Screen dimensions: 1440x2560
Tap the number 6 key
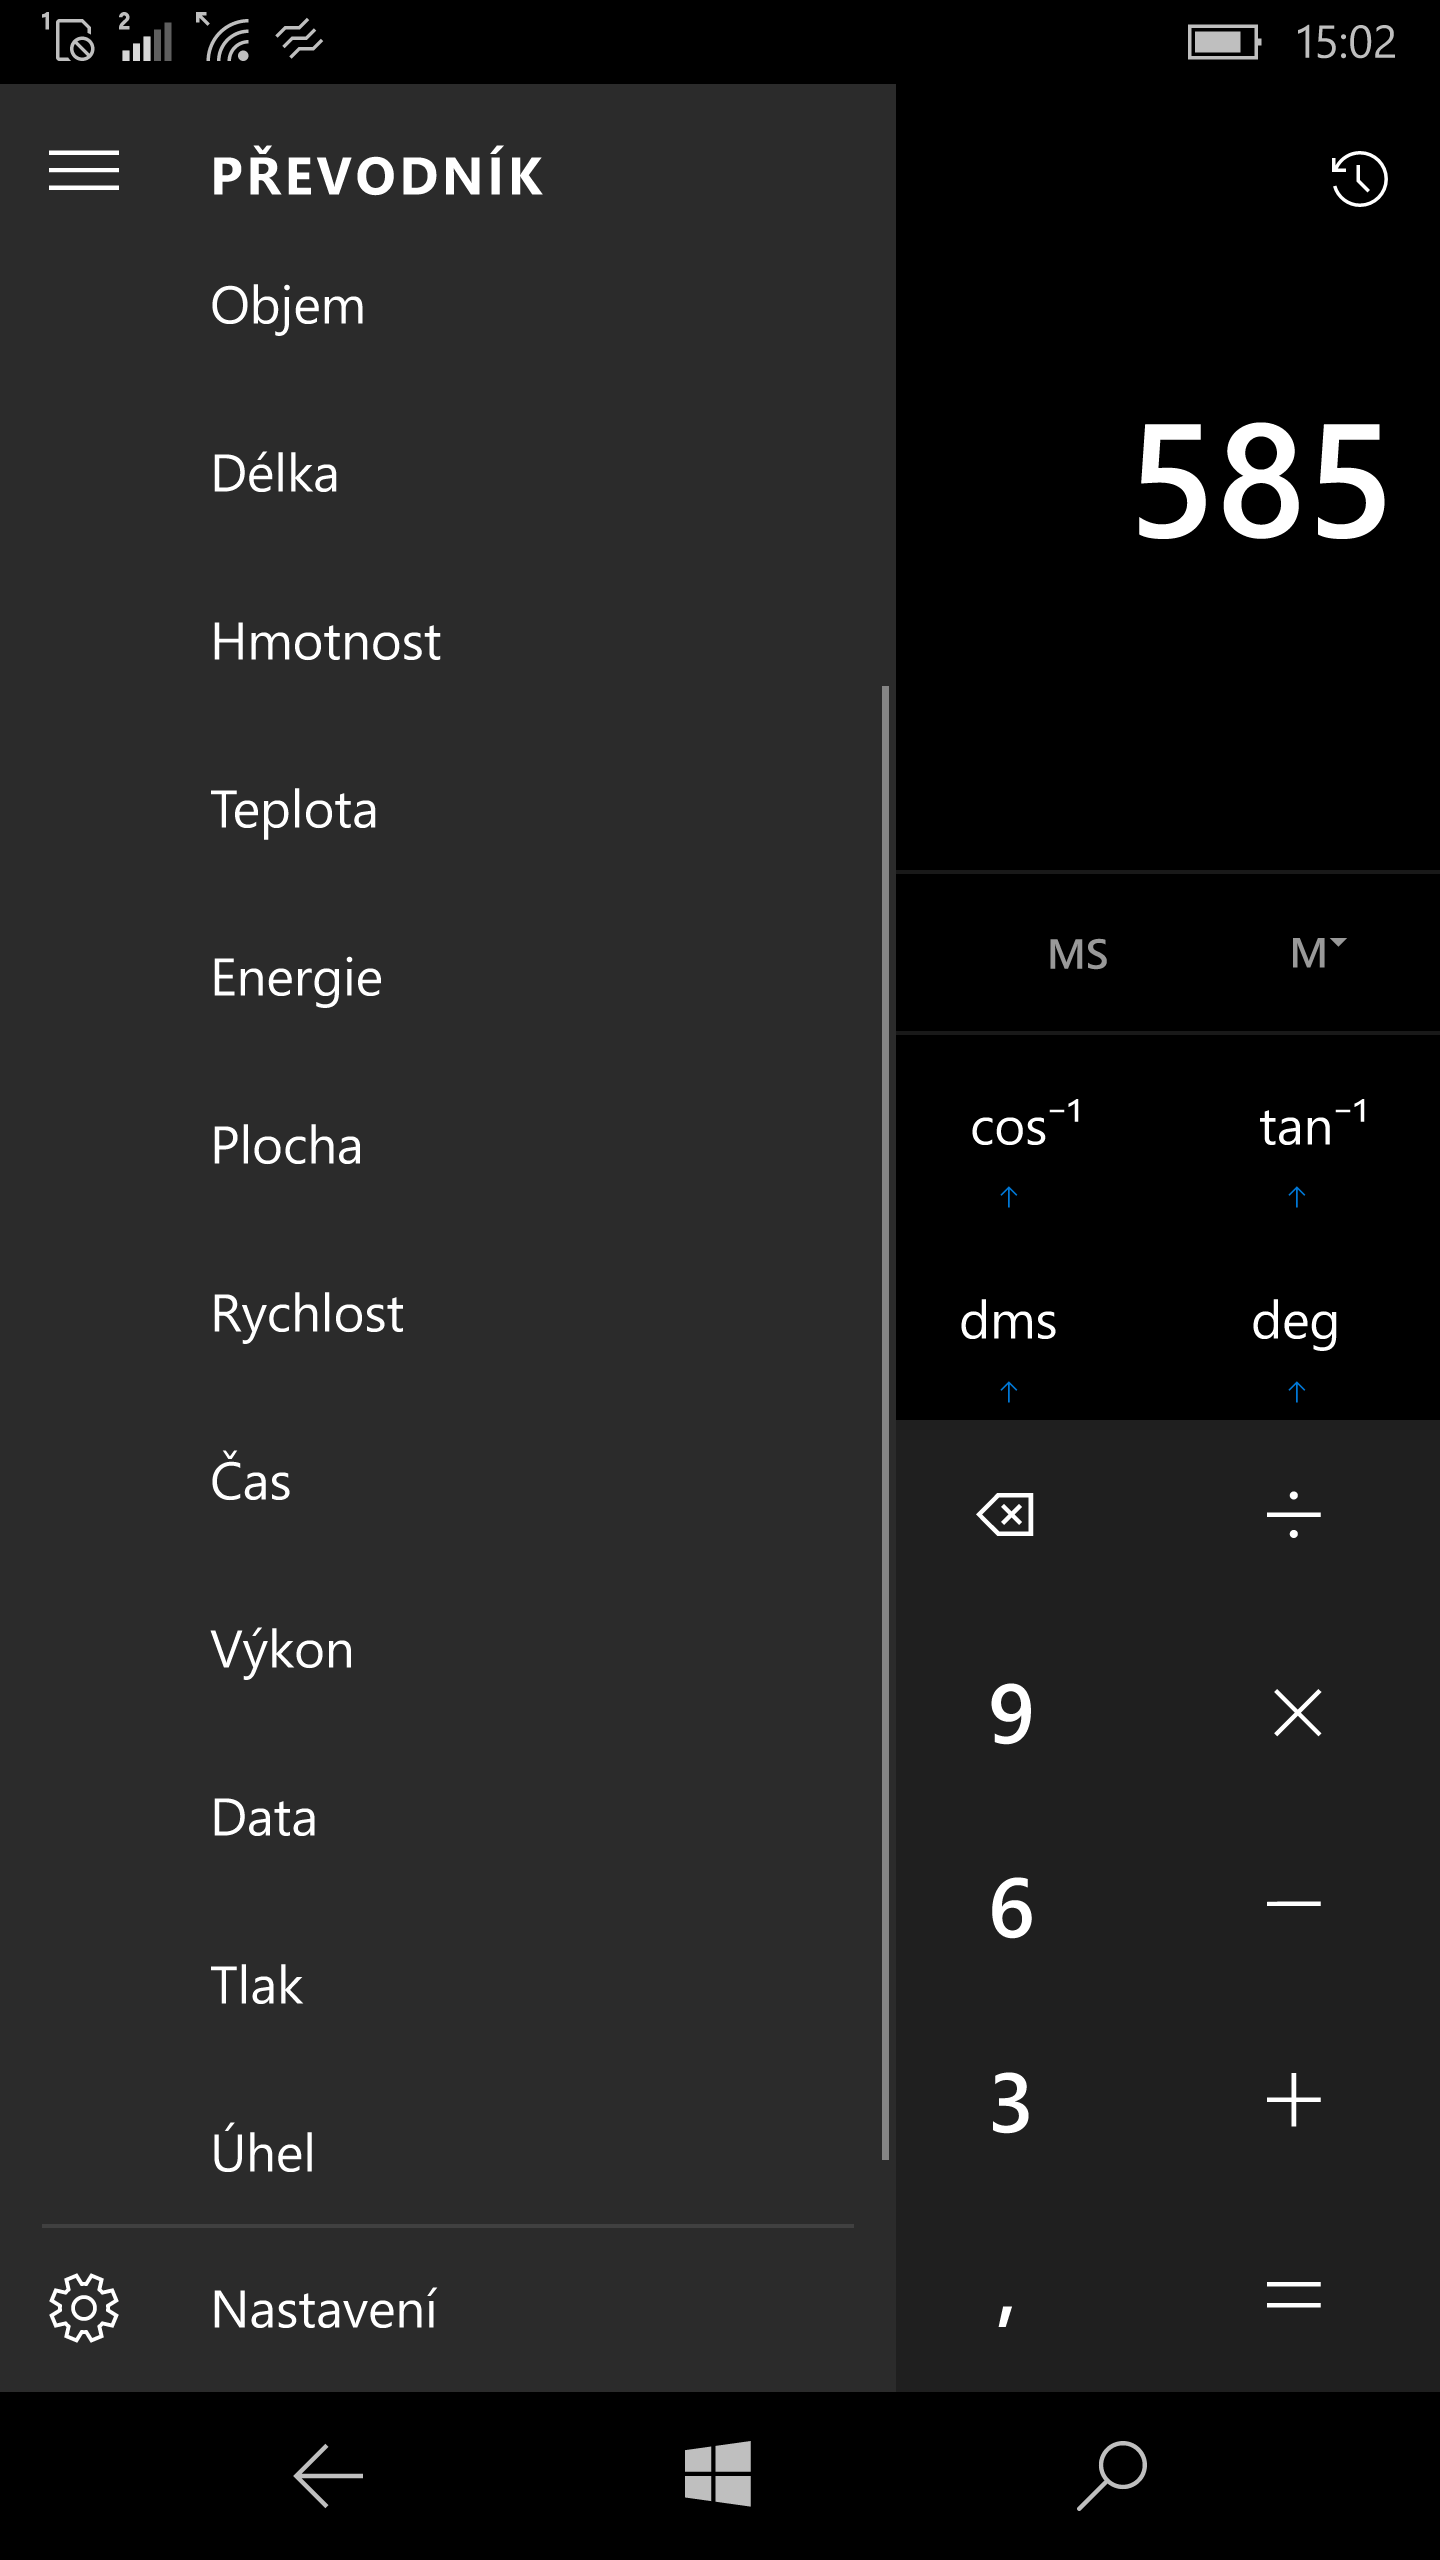coord(1010,1907)
